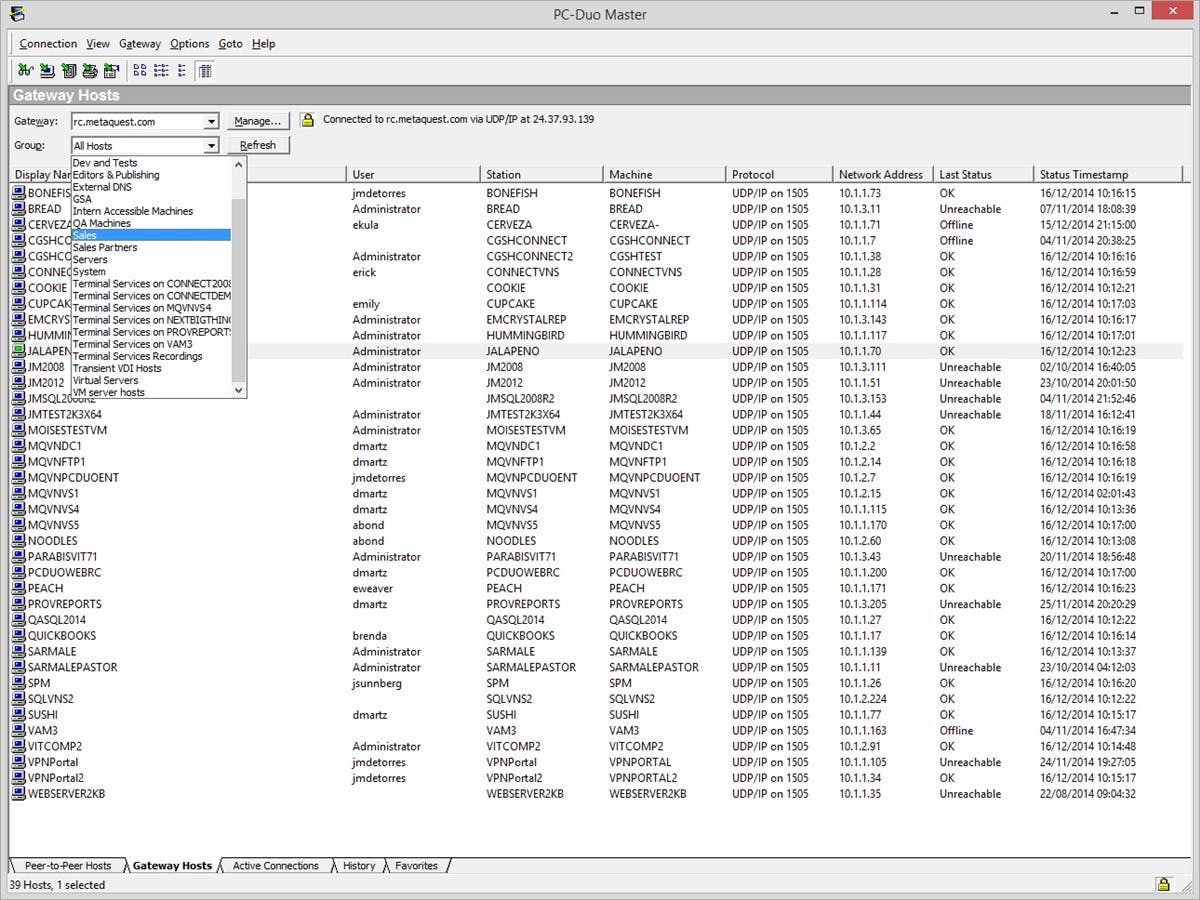The height and width of the screenshot is (900, 1200).
Task: Click the green JALAPENO host icon
Action: pyautogui.click(x=19, y=351)
